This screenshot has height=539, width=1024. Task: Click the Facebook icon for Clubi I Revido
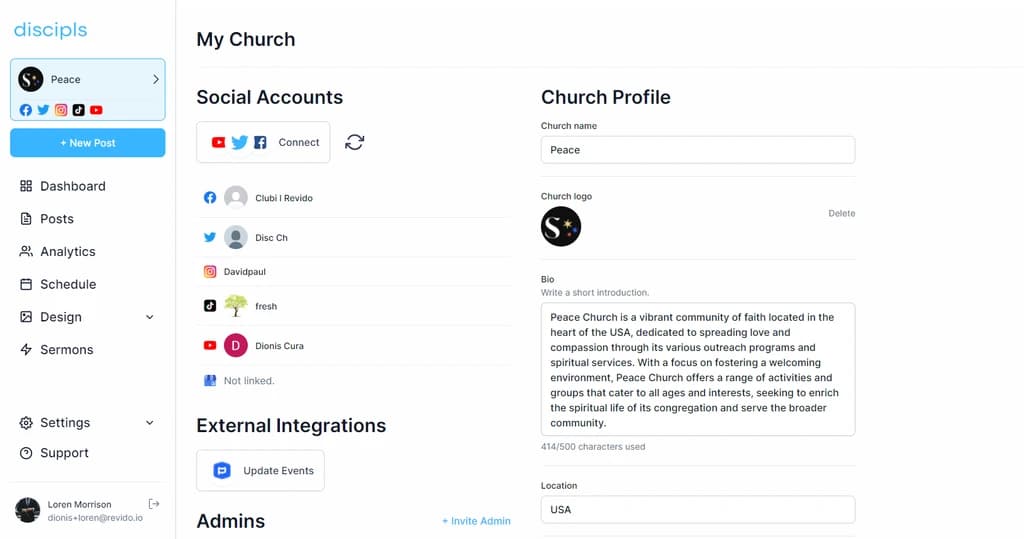pyautogui.click(x=210, y=198)
